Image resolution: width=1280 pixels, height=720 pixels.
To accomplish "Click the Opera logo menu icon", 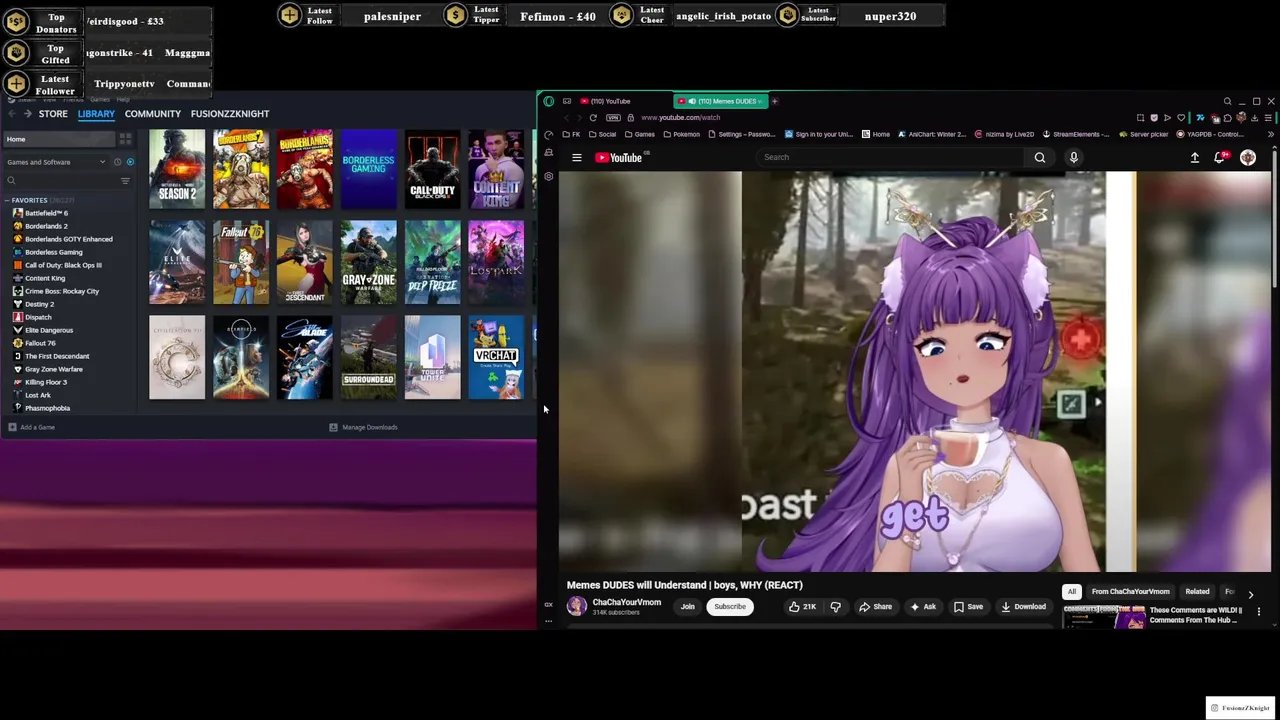I will click(549, 101).
